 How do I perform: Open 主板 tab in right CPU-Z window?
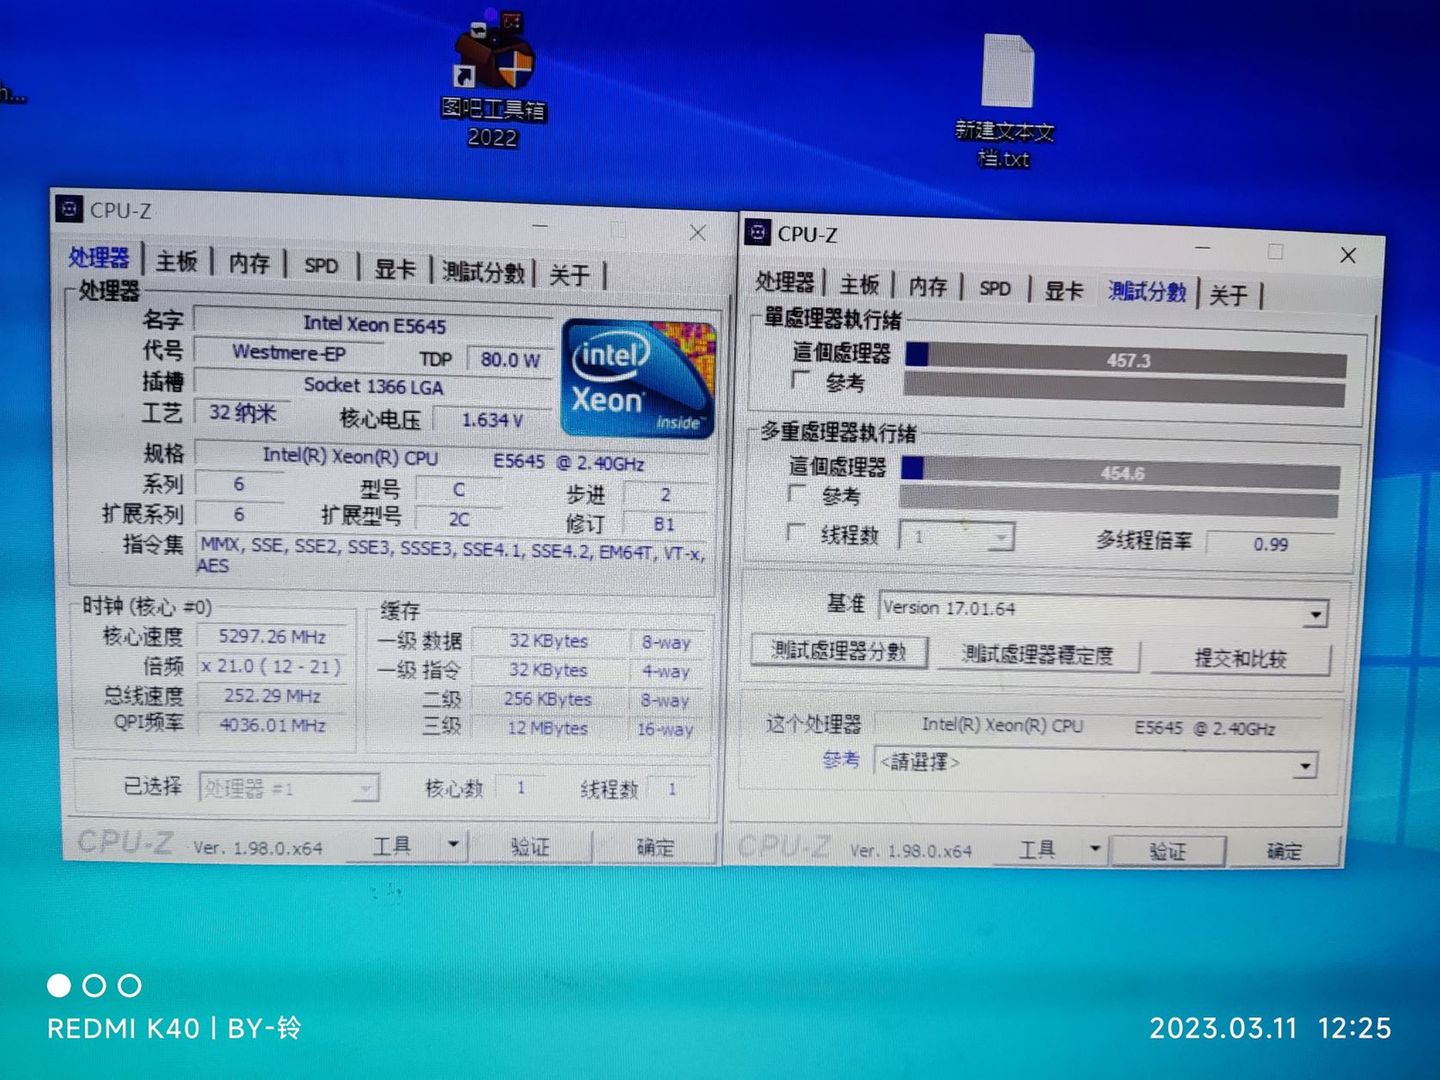pyautogui.click(x=859, y=285)
